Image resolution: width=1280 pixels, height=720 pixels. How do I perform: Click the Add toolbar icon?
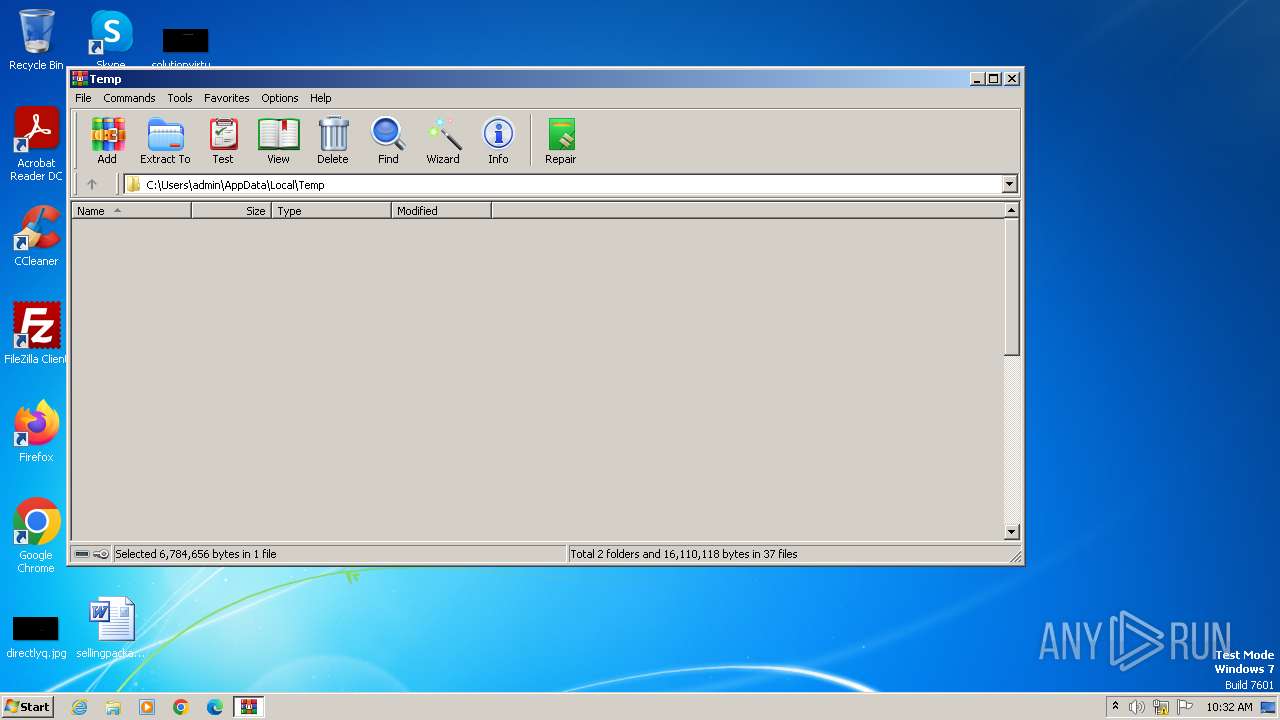pos(107,141)
